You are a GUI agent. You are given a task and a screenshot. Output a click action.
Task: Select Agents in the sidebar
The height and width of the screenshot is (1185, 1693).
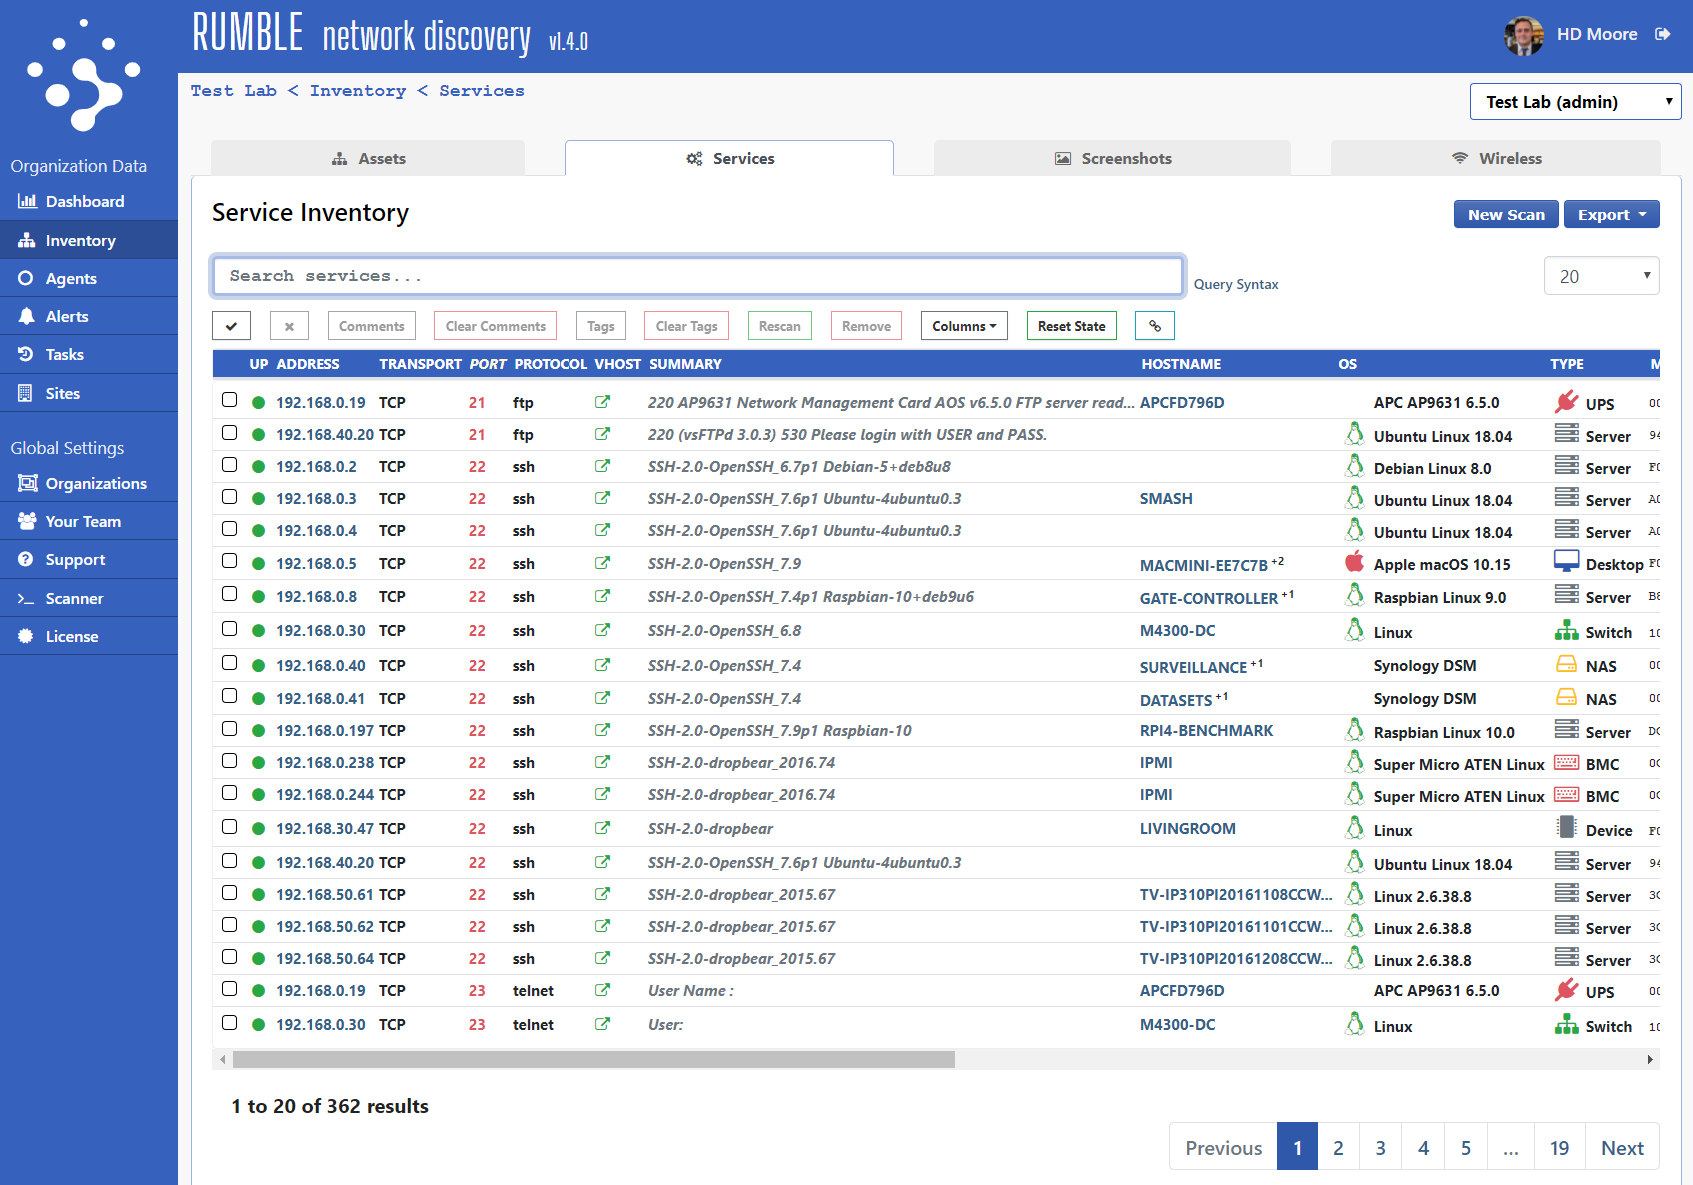pyautogui.click(x=71, y=278)
